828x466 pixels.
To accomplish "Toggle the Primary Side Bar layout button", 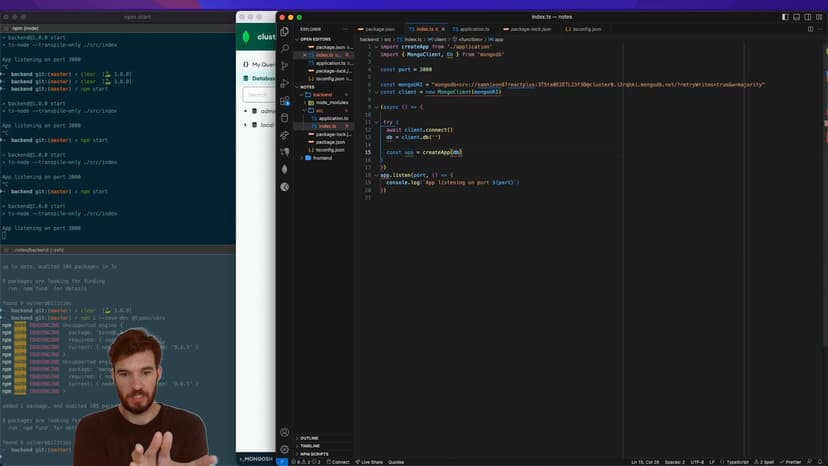I will point(785,17).
